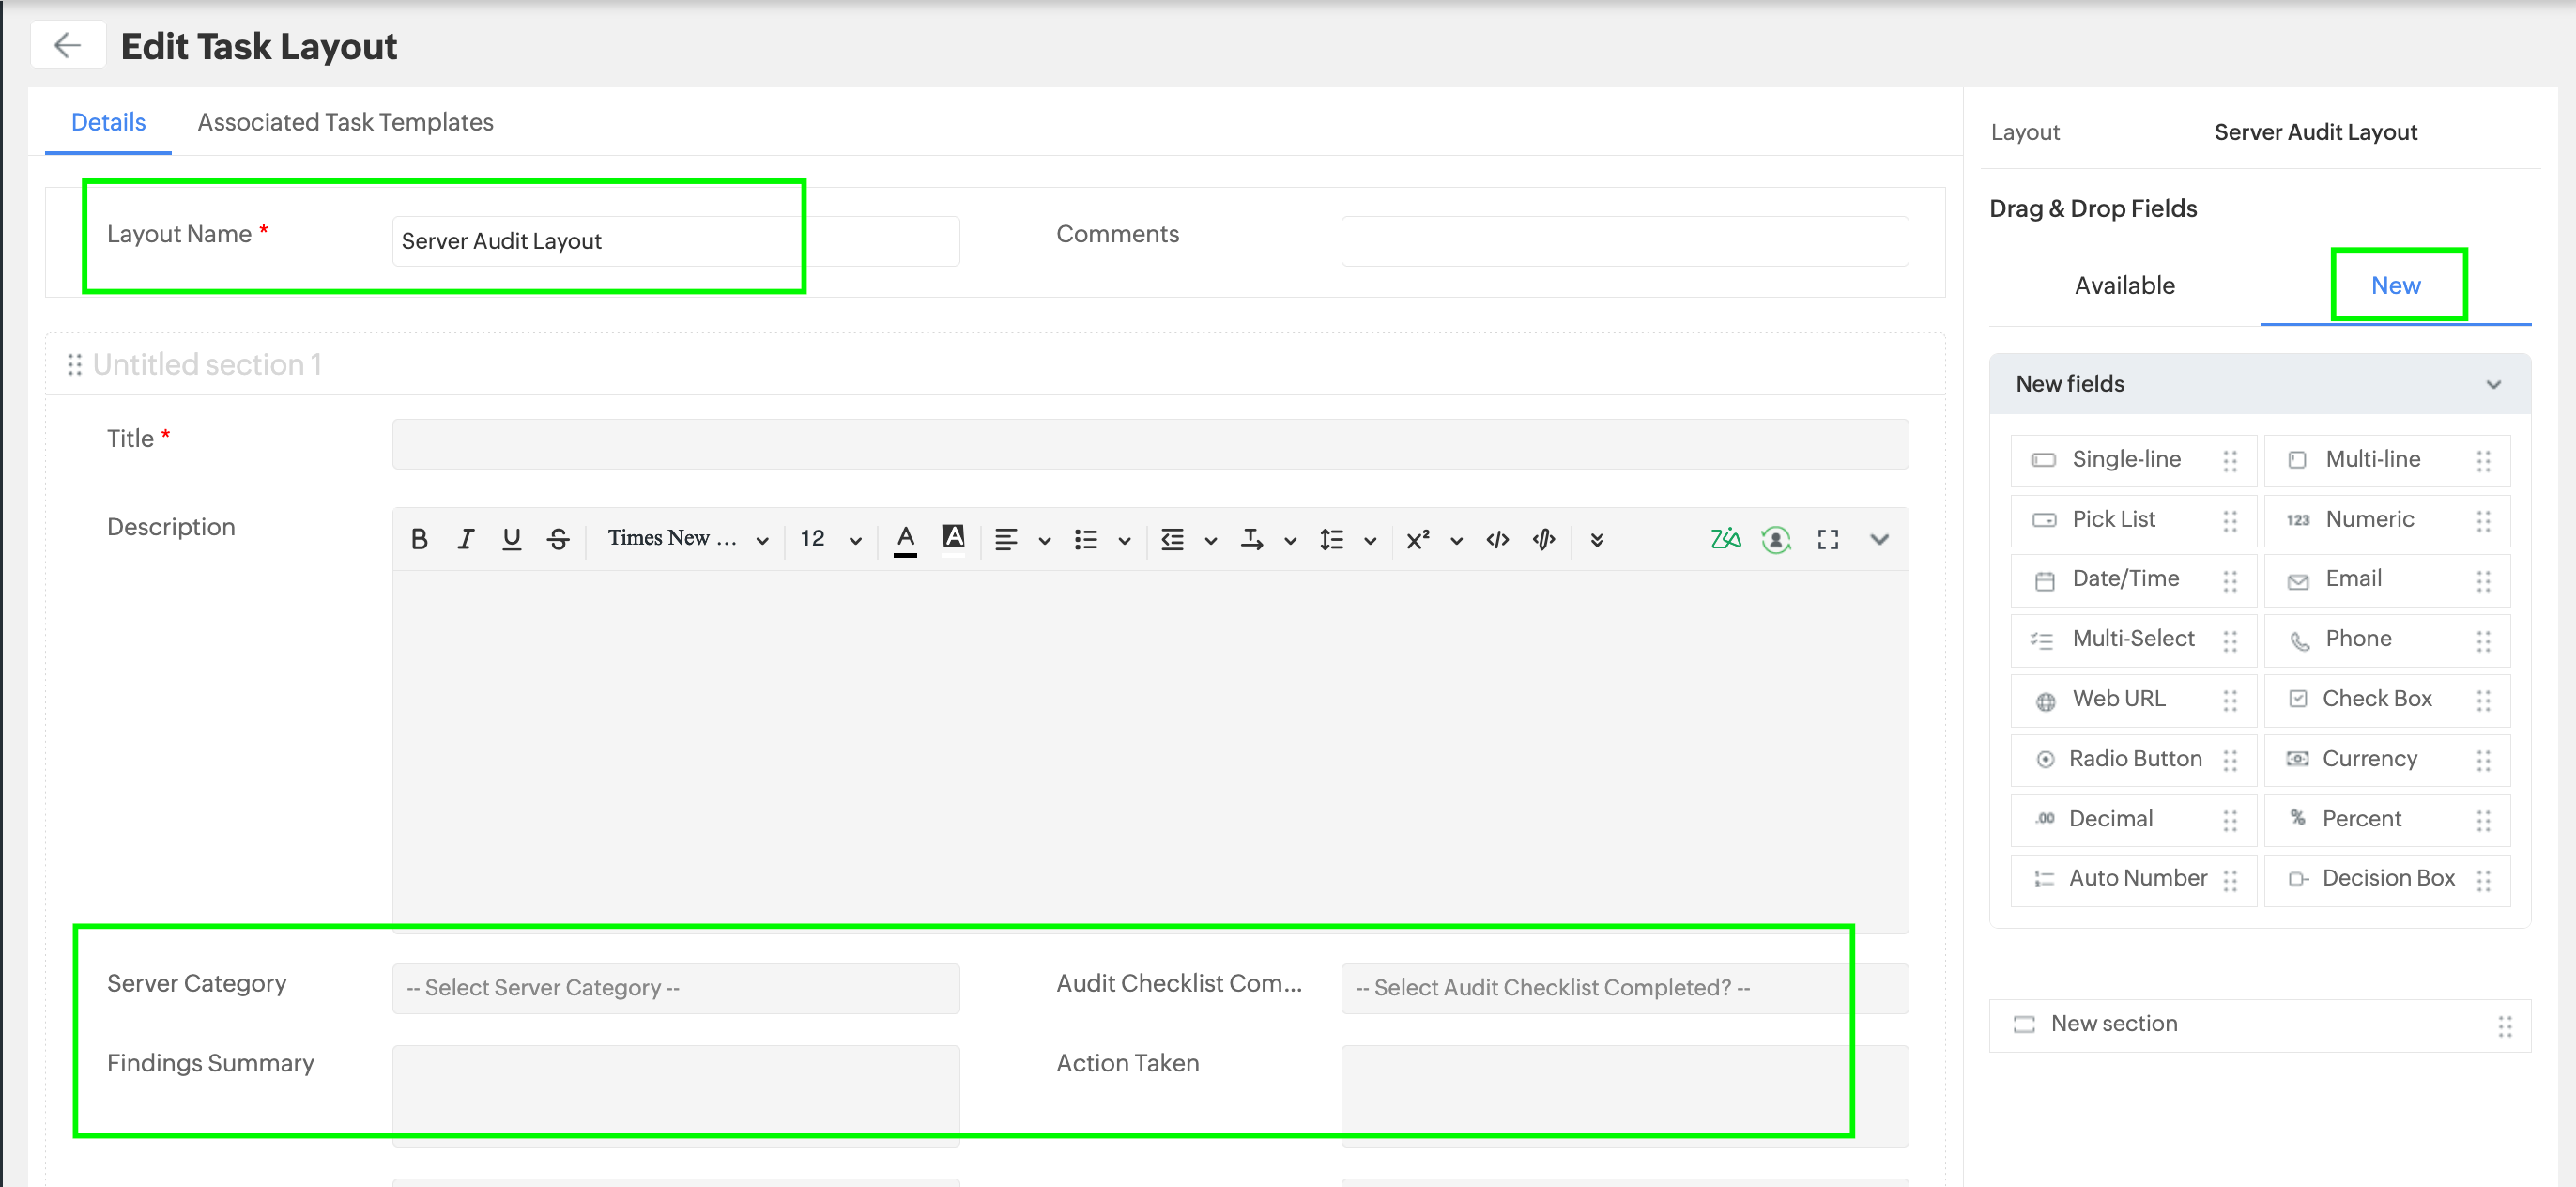Switch to Associated Task Templates tab

[x=345, y=122]
